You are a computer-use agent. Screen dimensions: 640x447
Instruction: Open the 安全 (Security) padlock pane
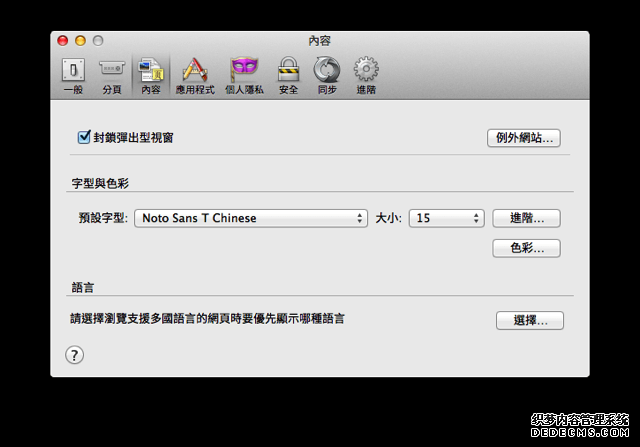tap(288, 76)
